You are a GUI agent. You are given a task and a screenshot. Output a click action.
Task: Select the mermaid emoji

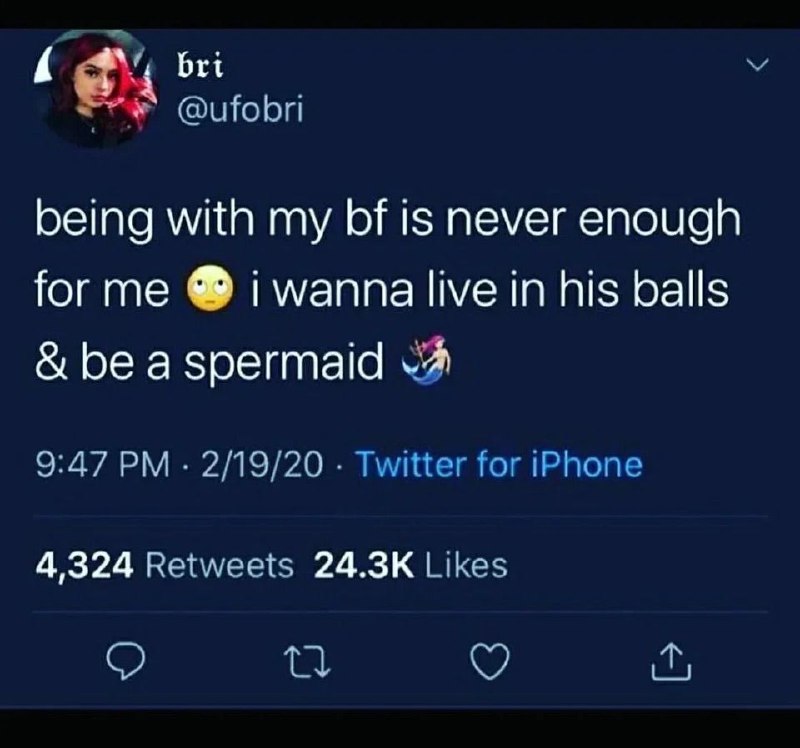(427, 359)
